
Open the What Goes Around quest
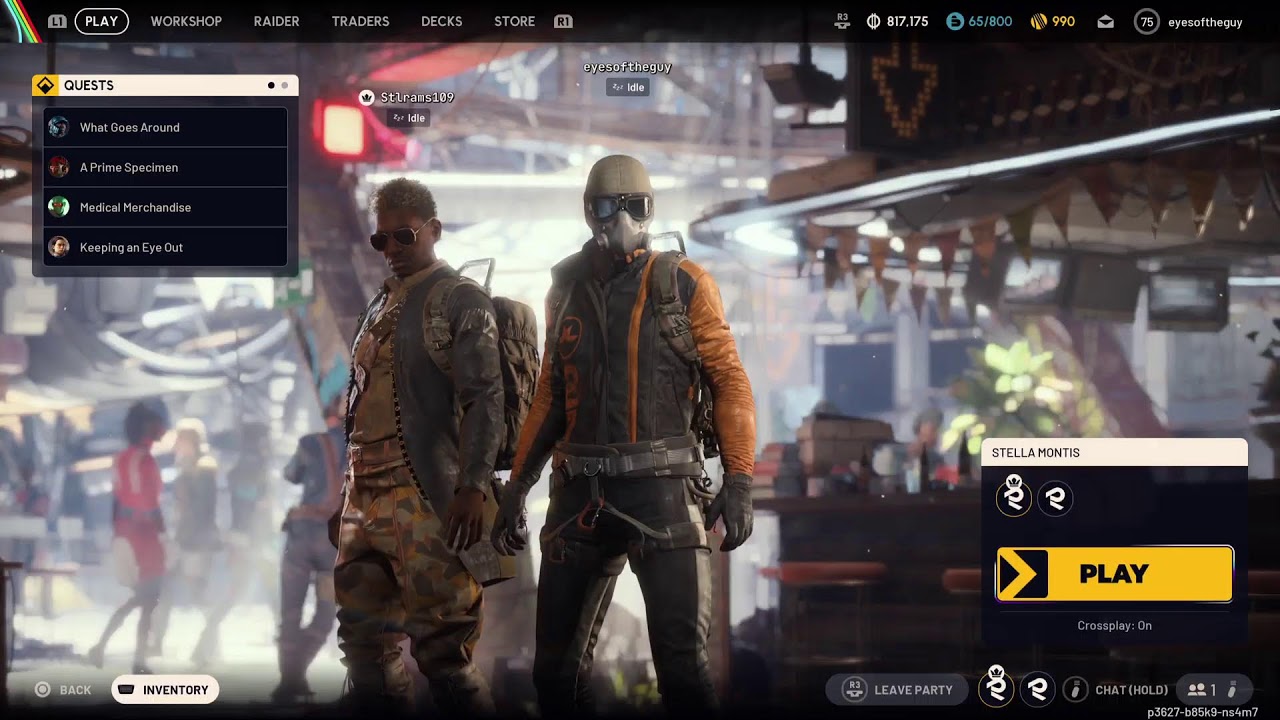click(x=166, y=127)
